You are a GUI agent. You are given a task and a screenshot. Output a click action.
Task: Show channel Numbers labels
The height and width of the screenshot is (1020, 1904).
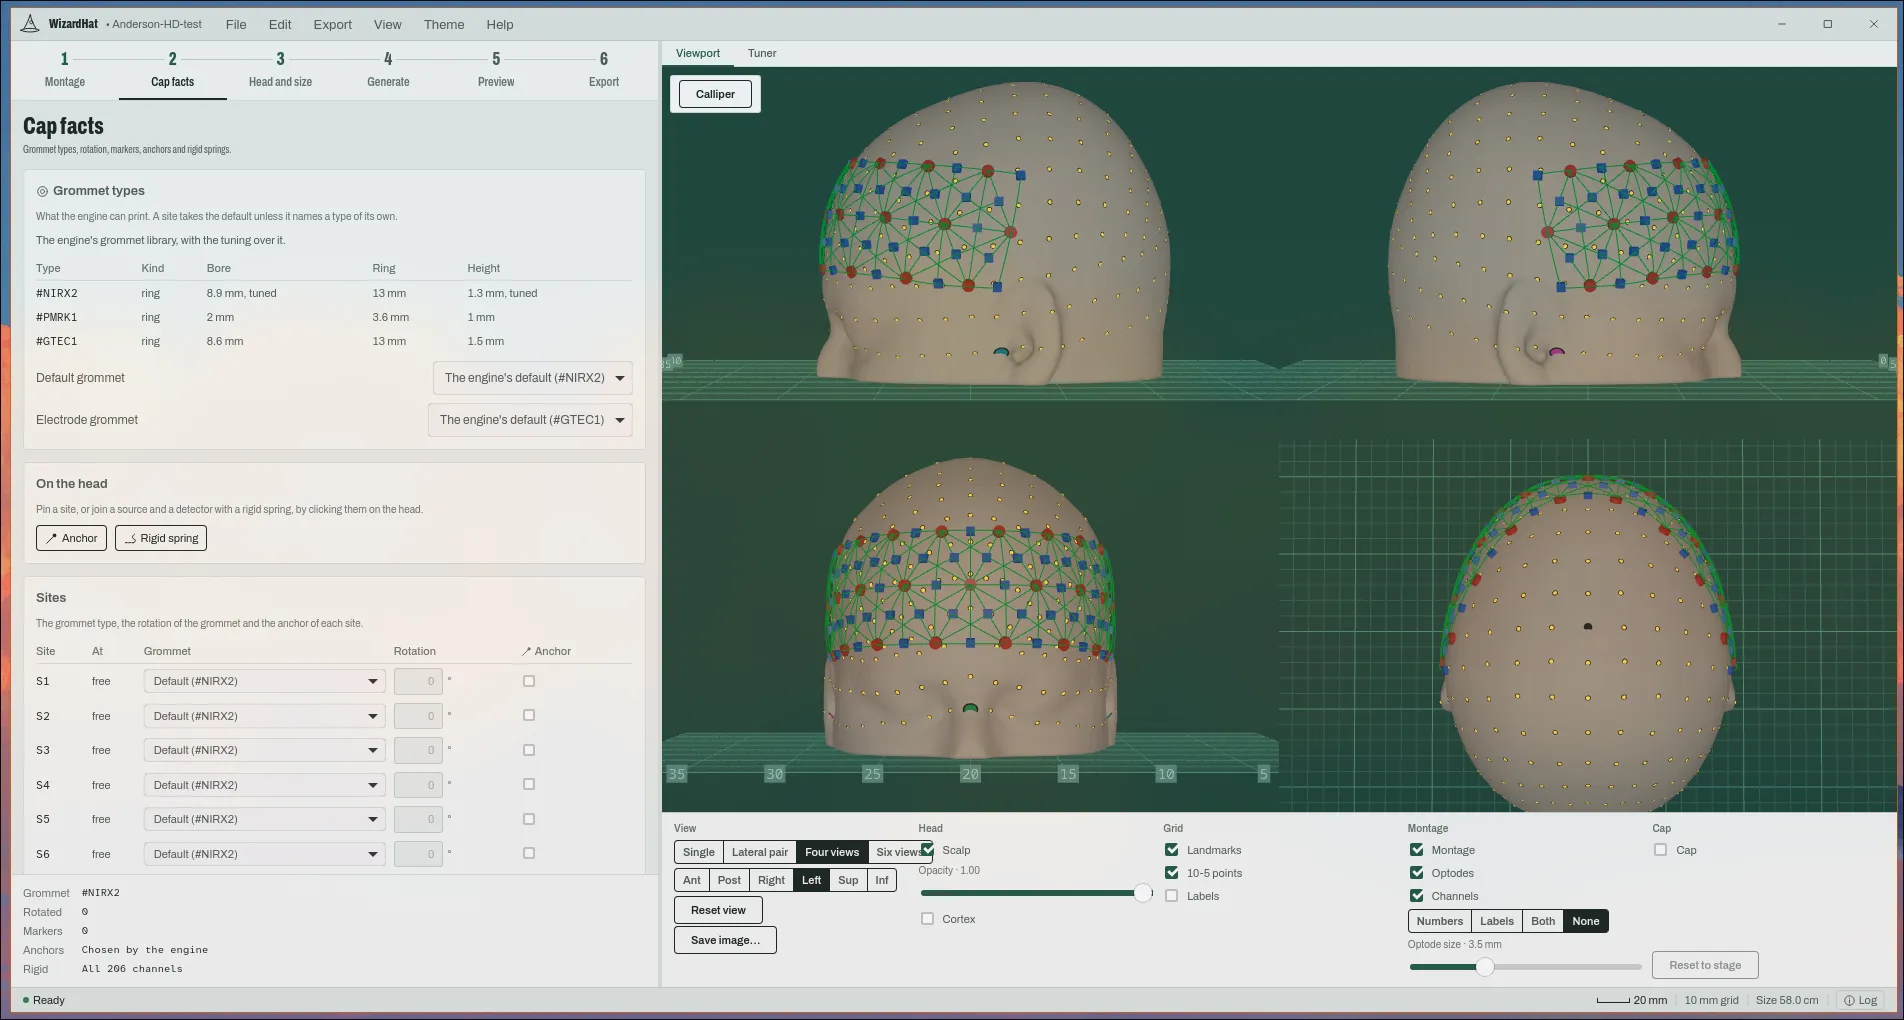[x=1439, y=921]
